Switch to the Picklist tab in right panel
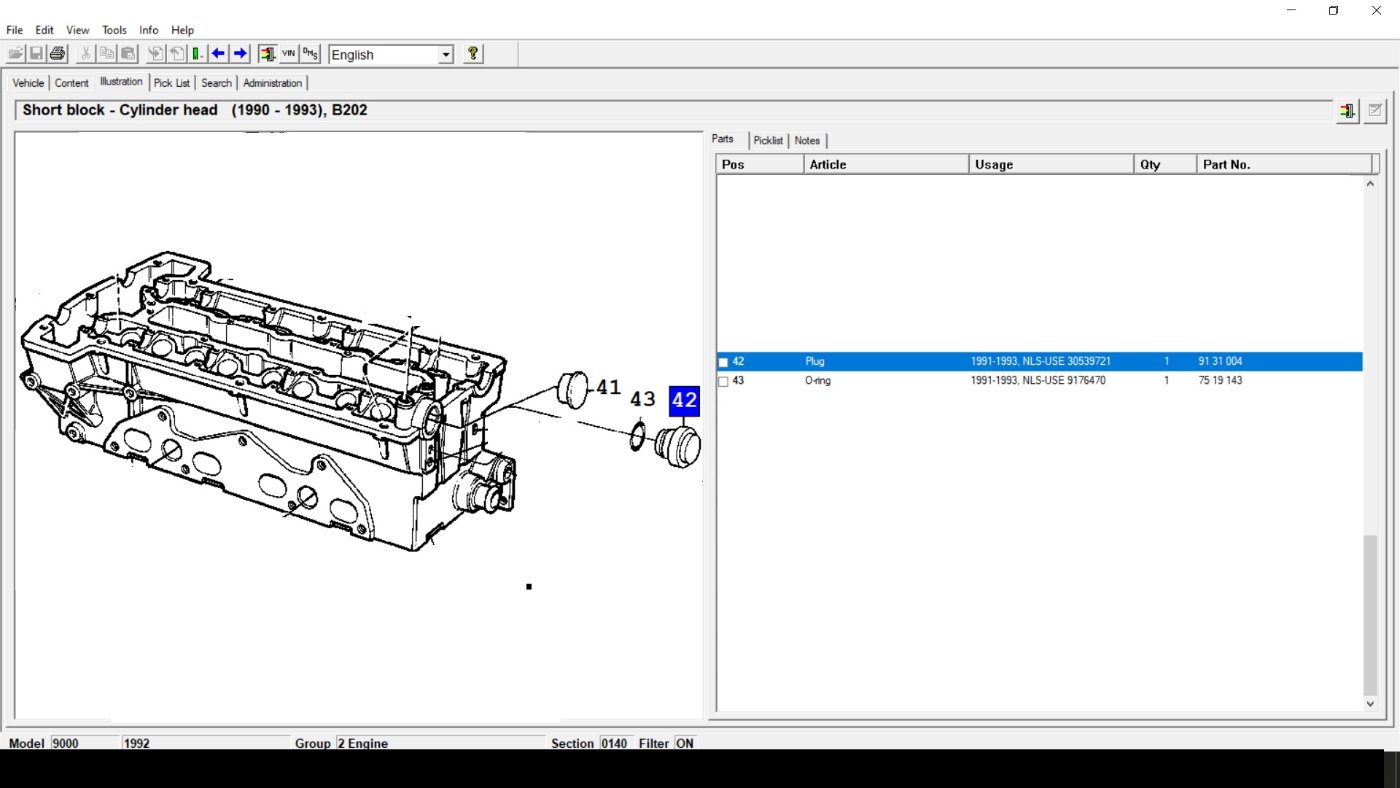Image resolution: width=1400 pixels, height=788 pixels. click(x=769, y=141)
